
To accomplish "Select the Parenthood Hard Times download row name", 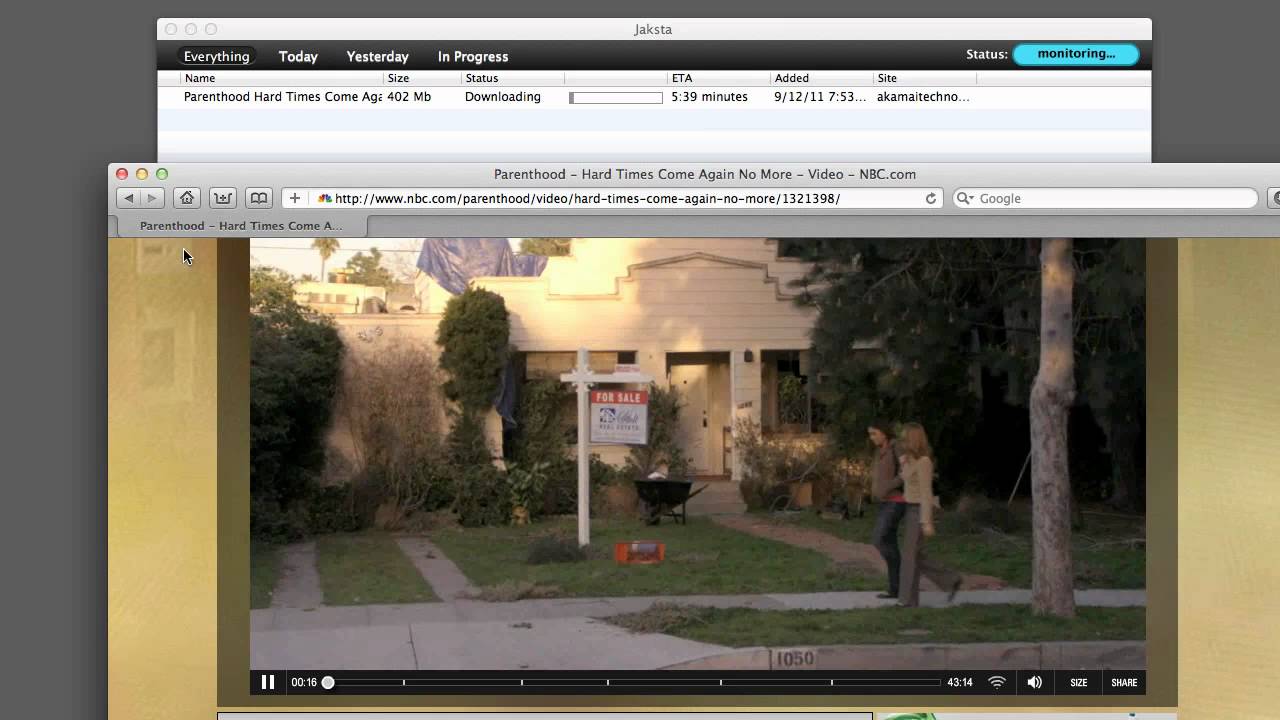I will coord(282,97).
